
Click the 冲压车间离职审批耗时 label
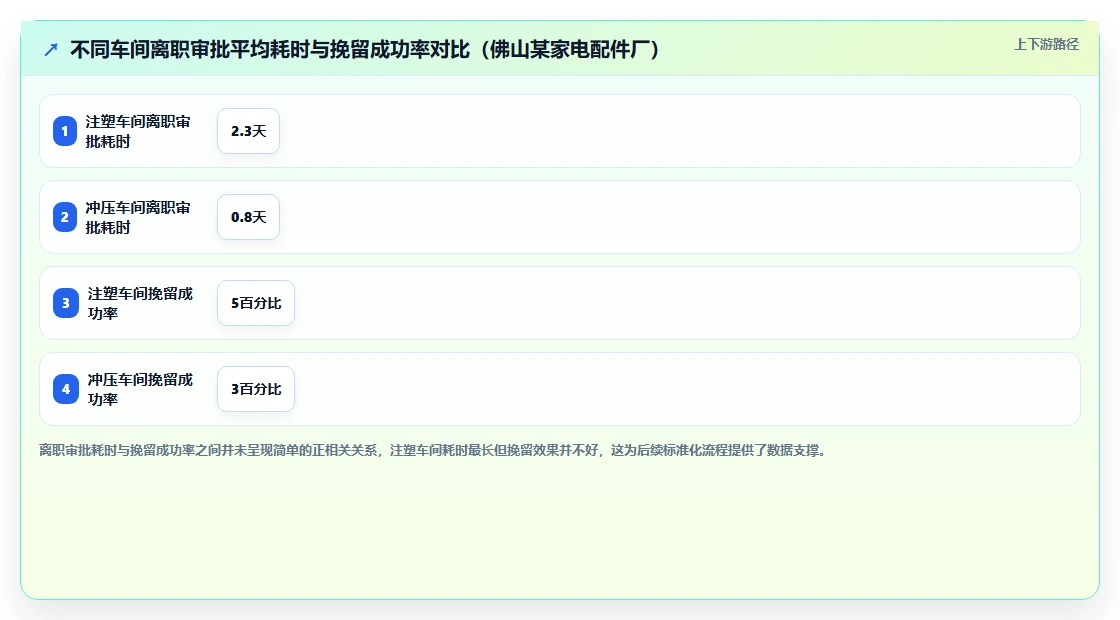138,217
